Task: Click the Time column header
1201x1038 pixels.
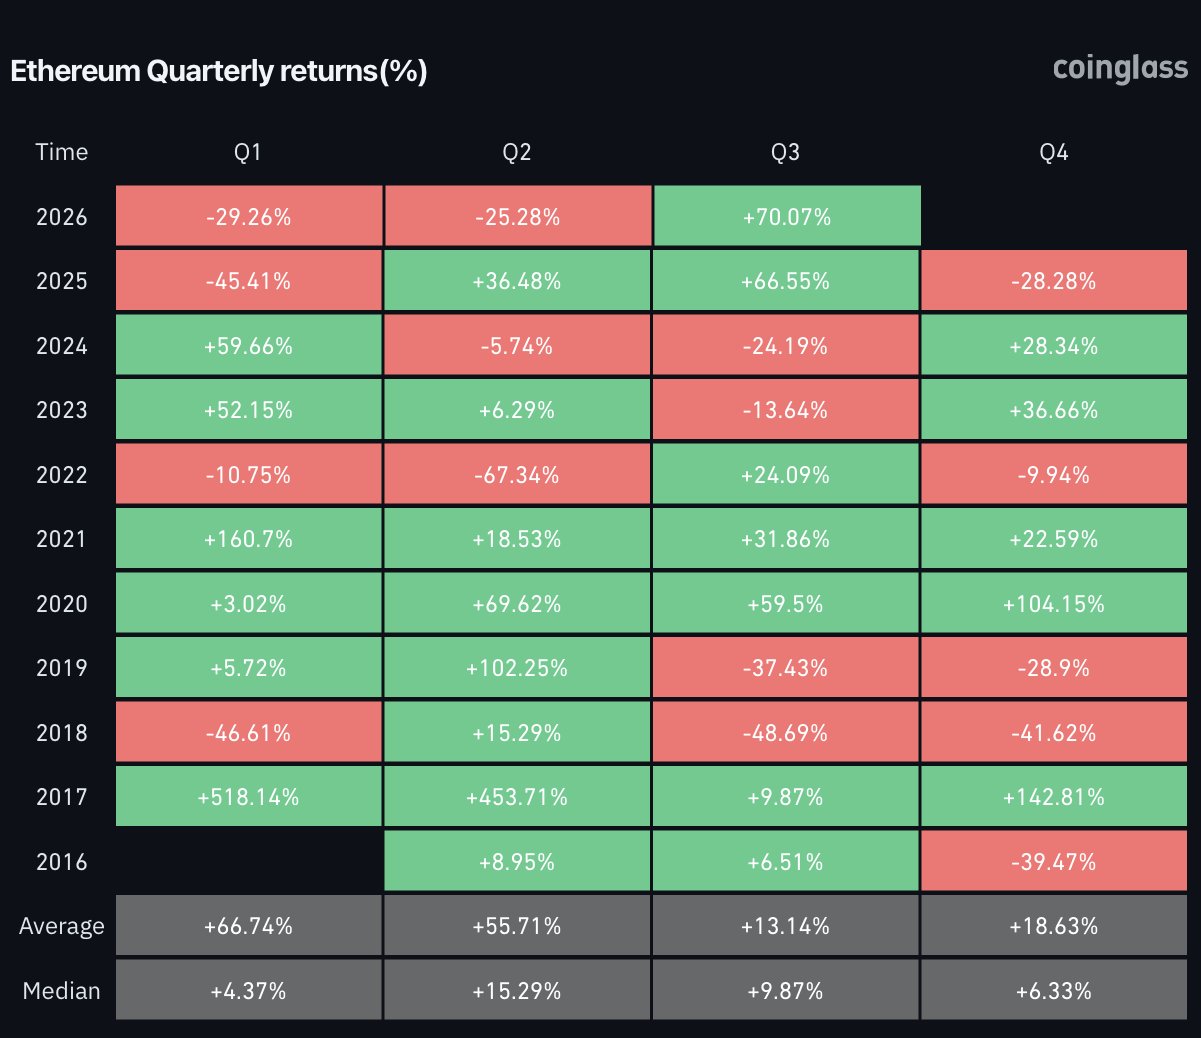Action: [62, 152]
